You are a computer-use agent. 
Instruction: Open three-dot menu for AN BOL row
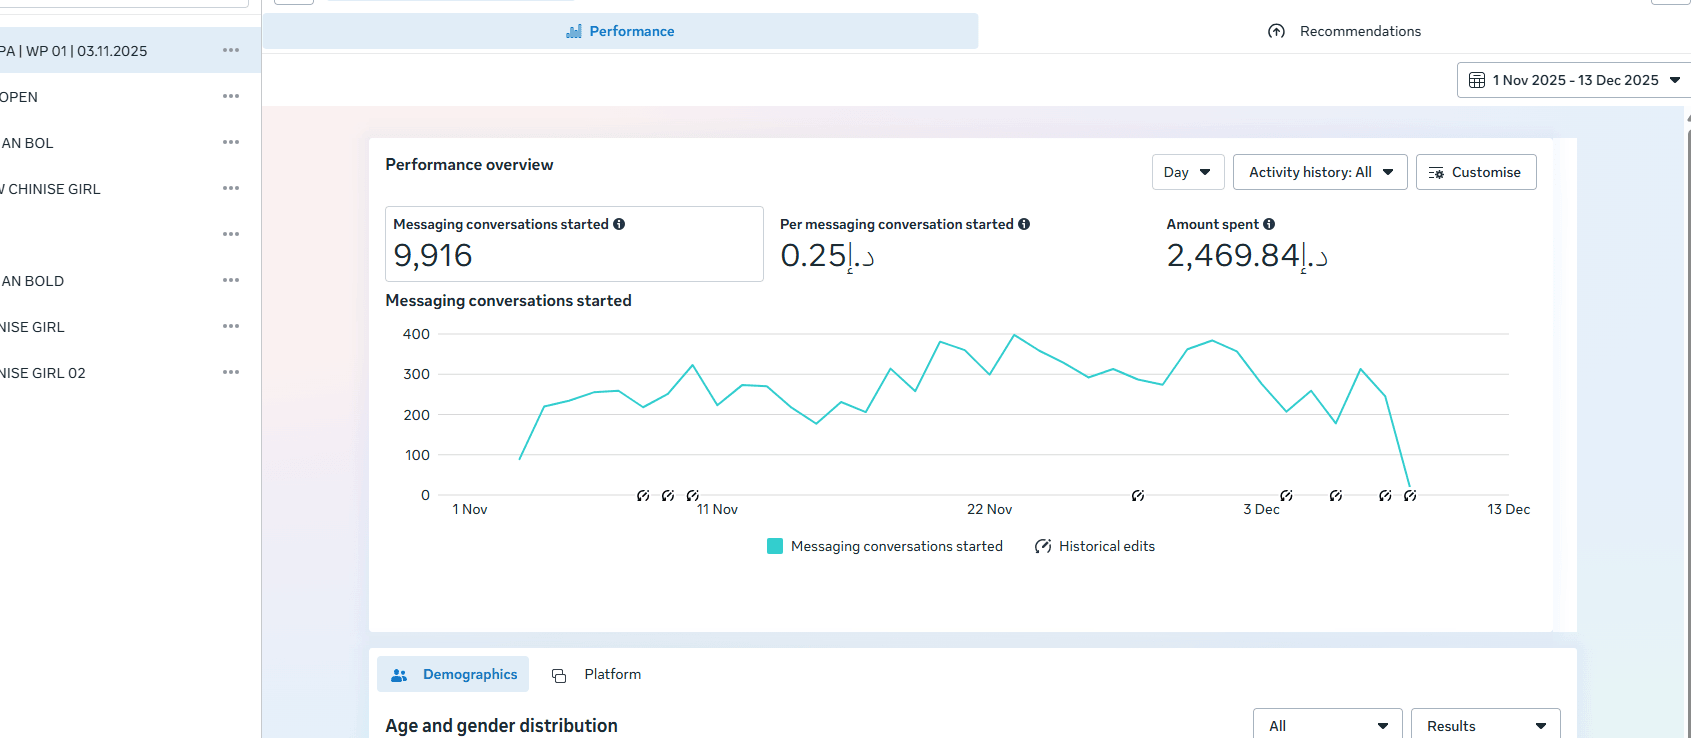point(231,142)
